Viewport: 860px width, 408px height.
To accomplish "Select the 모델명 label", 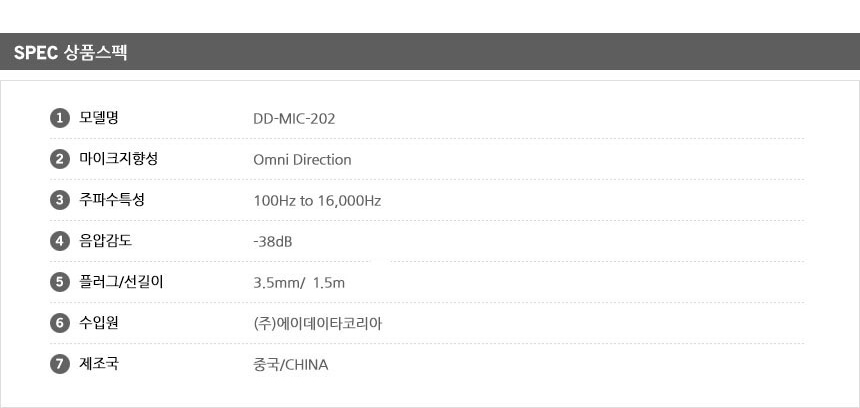I will coord(99,118).
